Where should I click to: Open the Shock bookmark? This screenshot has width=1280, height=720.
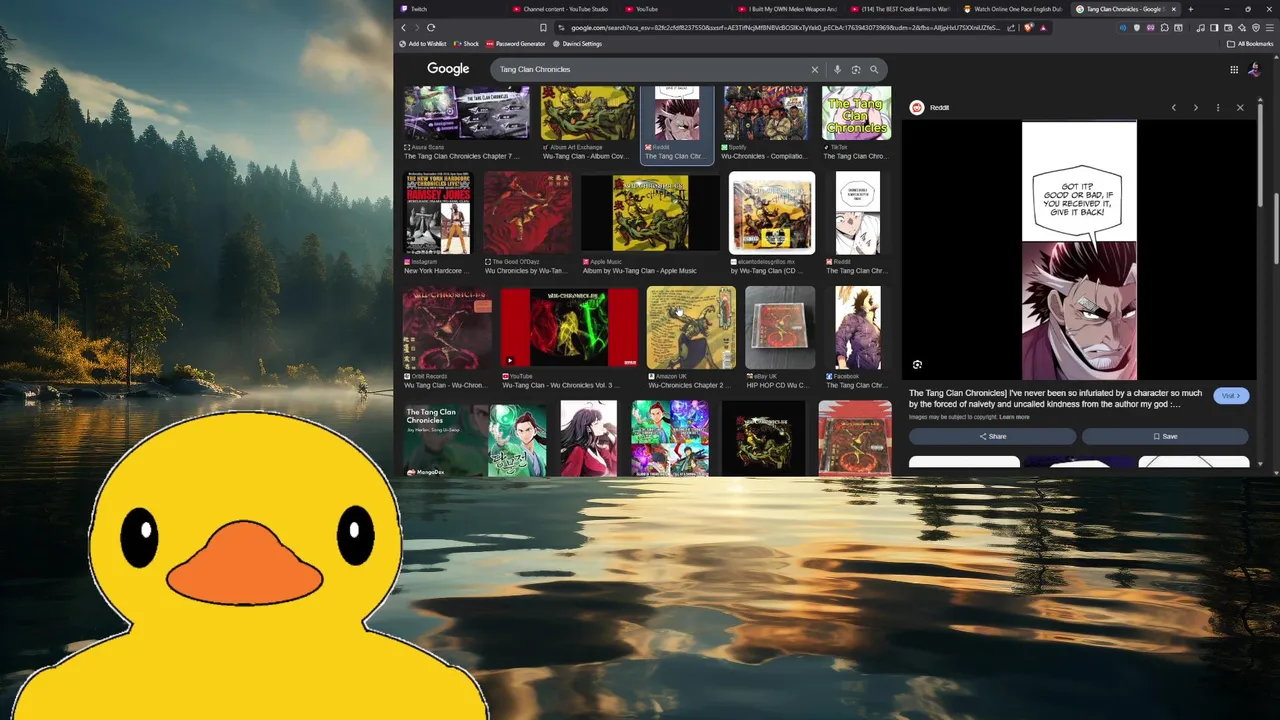pyautogui.click(x=466, y=44)
